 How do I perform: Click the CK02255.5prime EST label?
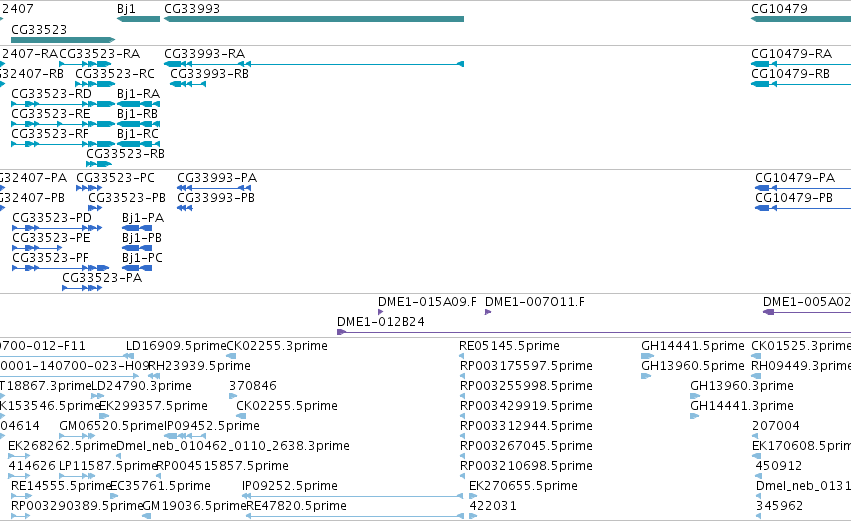[x=287, y=406]
